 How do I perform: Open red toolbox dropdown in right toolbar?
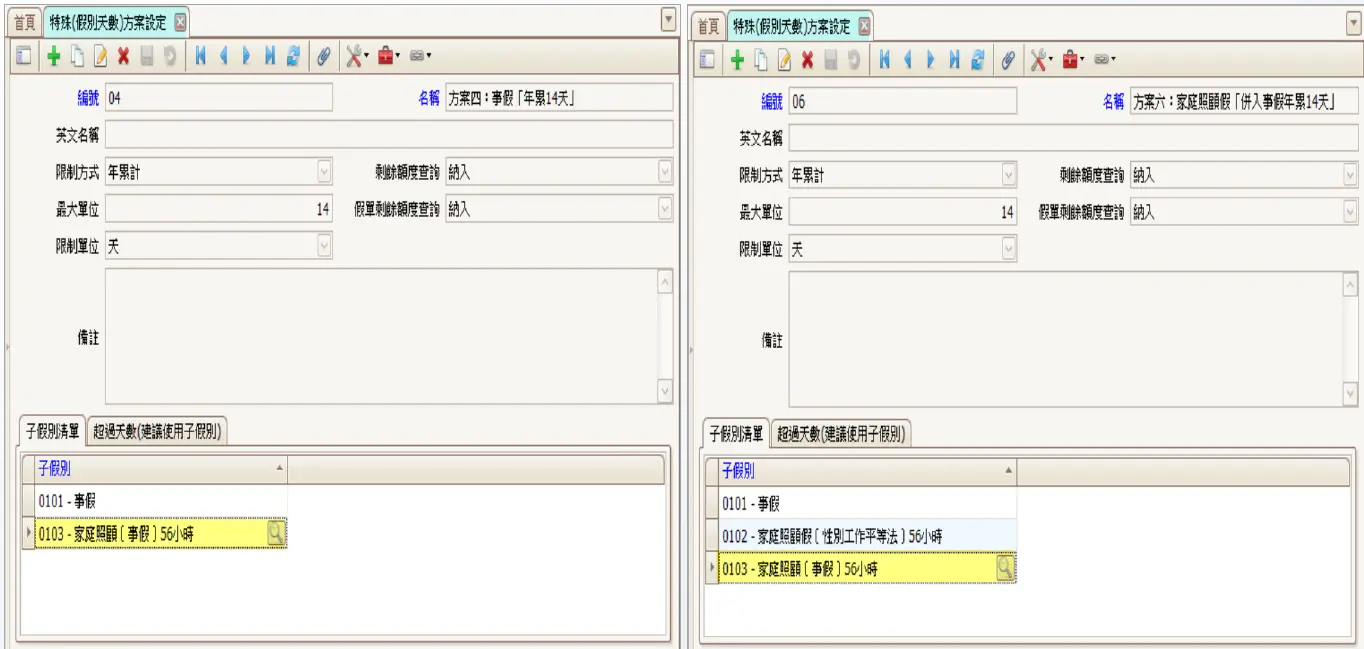1072,60
